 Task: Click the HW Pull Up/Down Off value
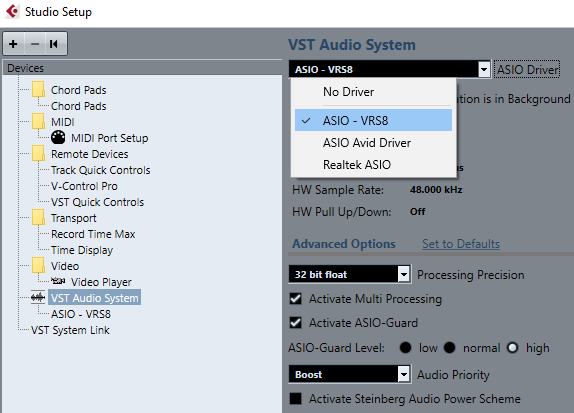pyautogui.click(x=418, y=212)
